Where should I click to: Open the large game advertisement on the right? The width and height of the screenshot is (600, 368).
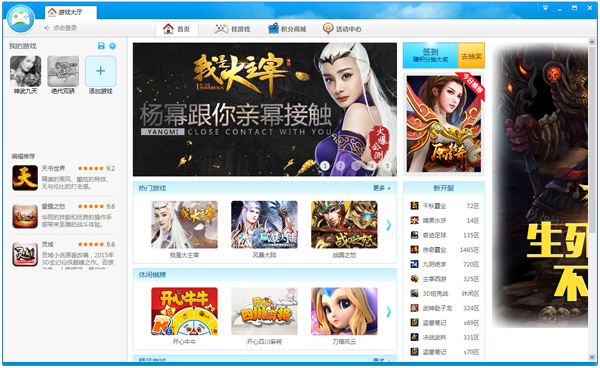tap(540, 186)
